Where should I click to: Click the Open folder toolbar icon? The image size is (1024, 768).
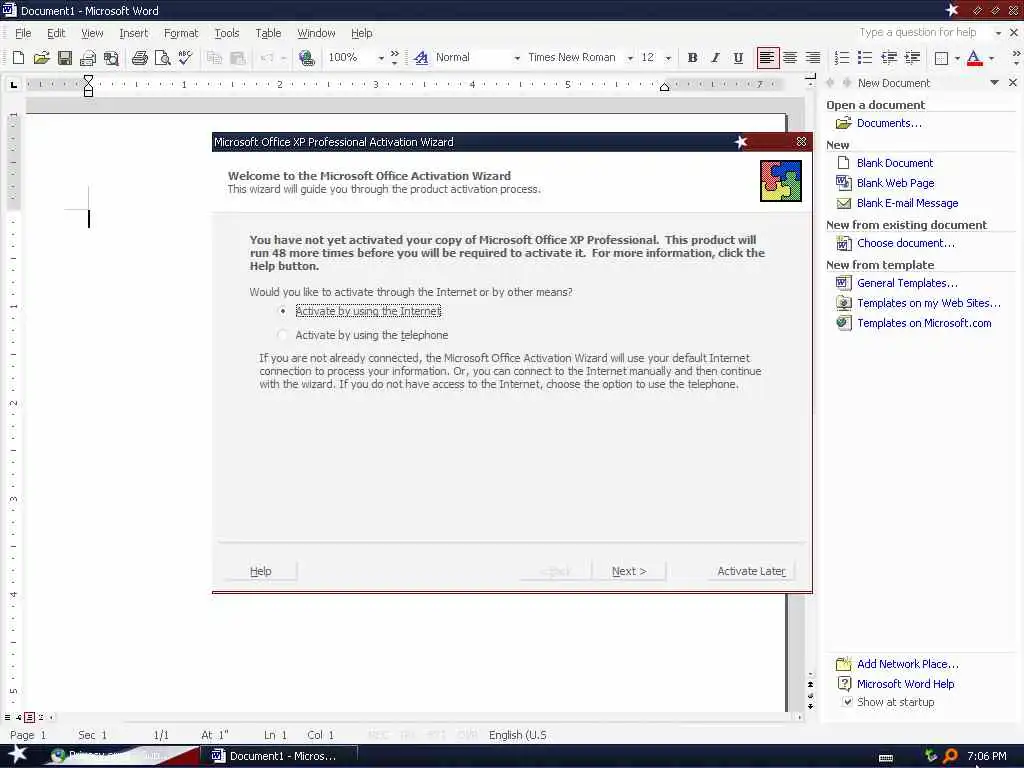41,57
